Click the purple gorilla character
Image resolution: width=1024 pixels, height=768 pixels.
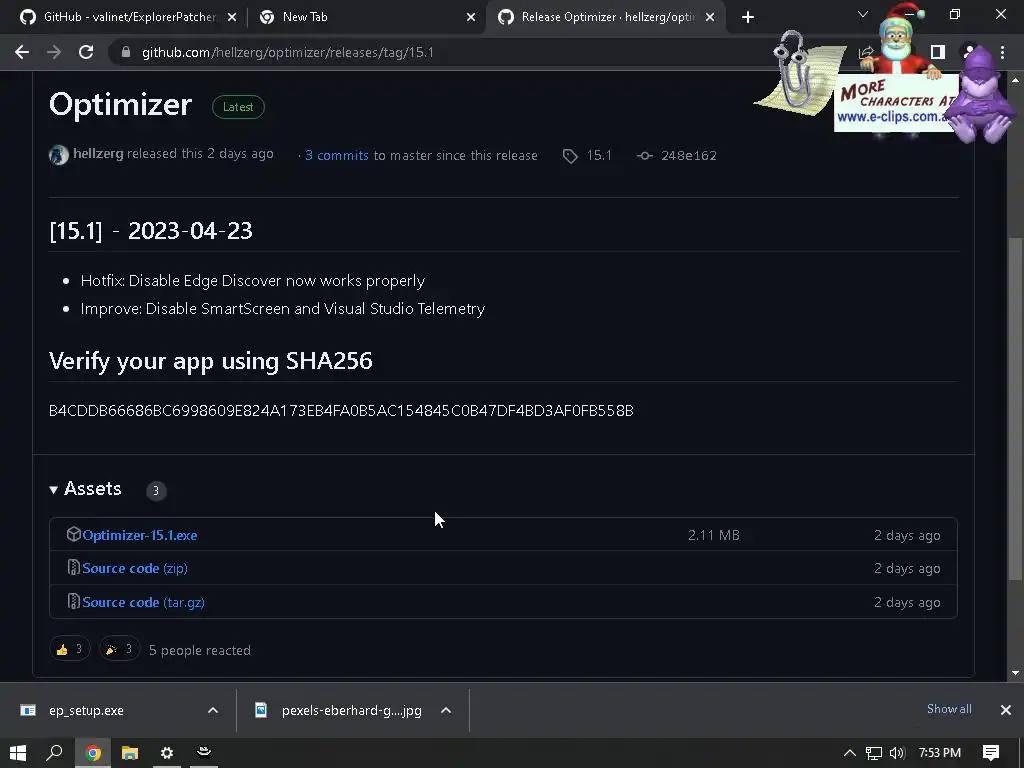(980, 97)
